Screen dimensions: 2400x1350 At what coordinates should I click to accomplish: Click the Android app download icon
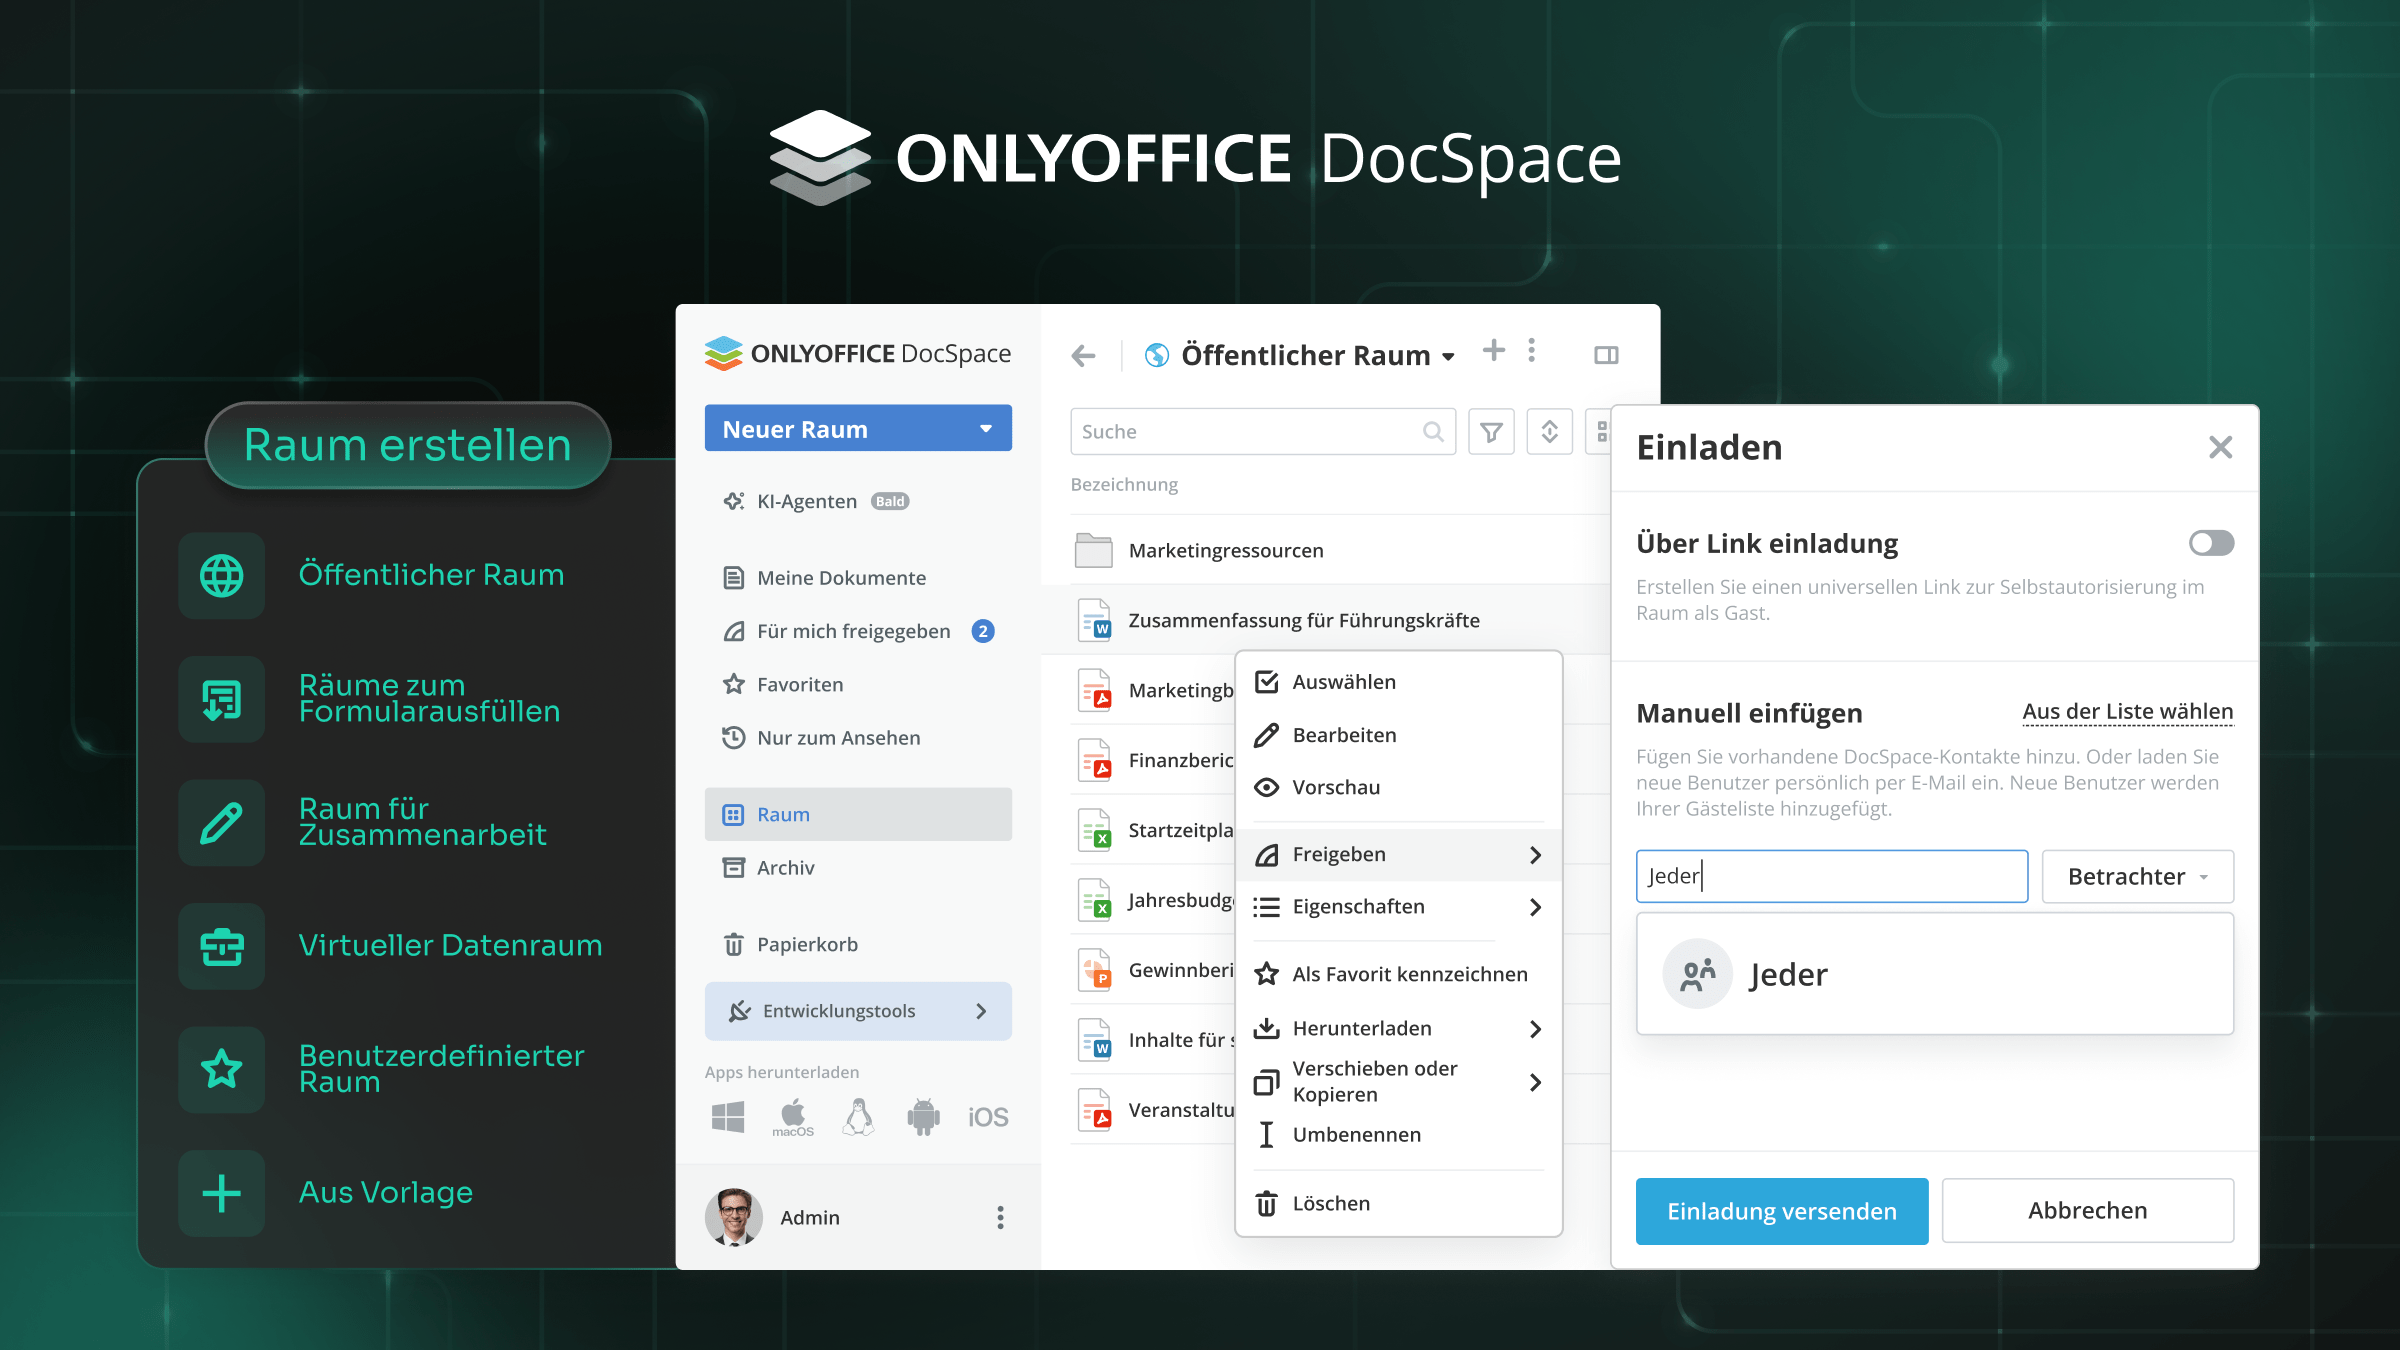[923, 1116]
